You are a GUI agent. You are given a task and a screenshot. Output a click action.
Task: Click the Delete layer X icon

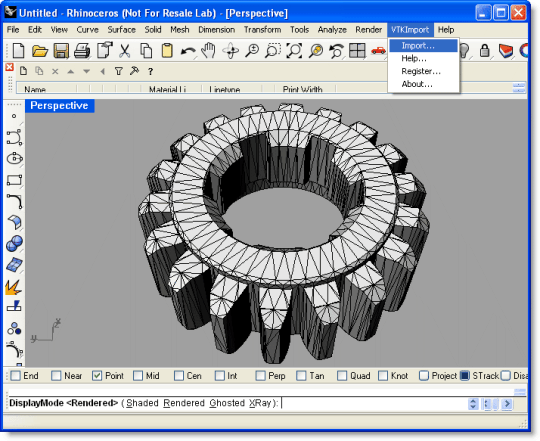point(55,72)
